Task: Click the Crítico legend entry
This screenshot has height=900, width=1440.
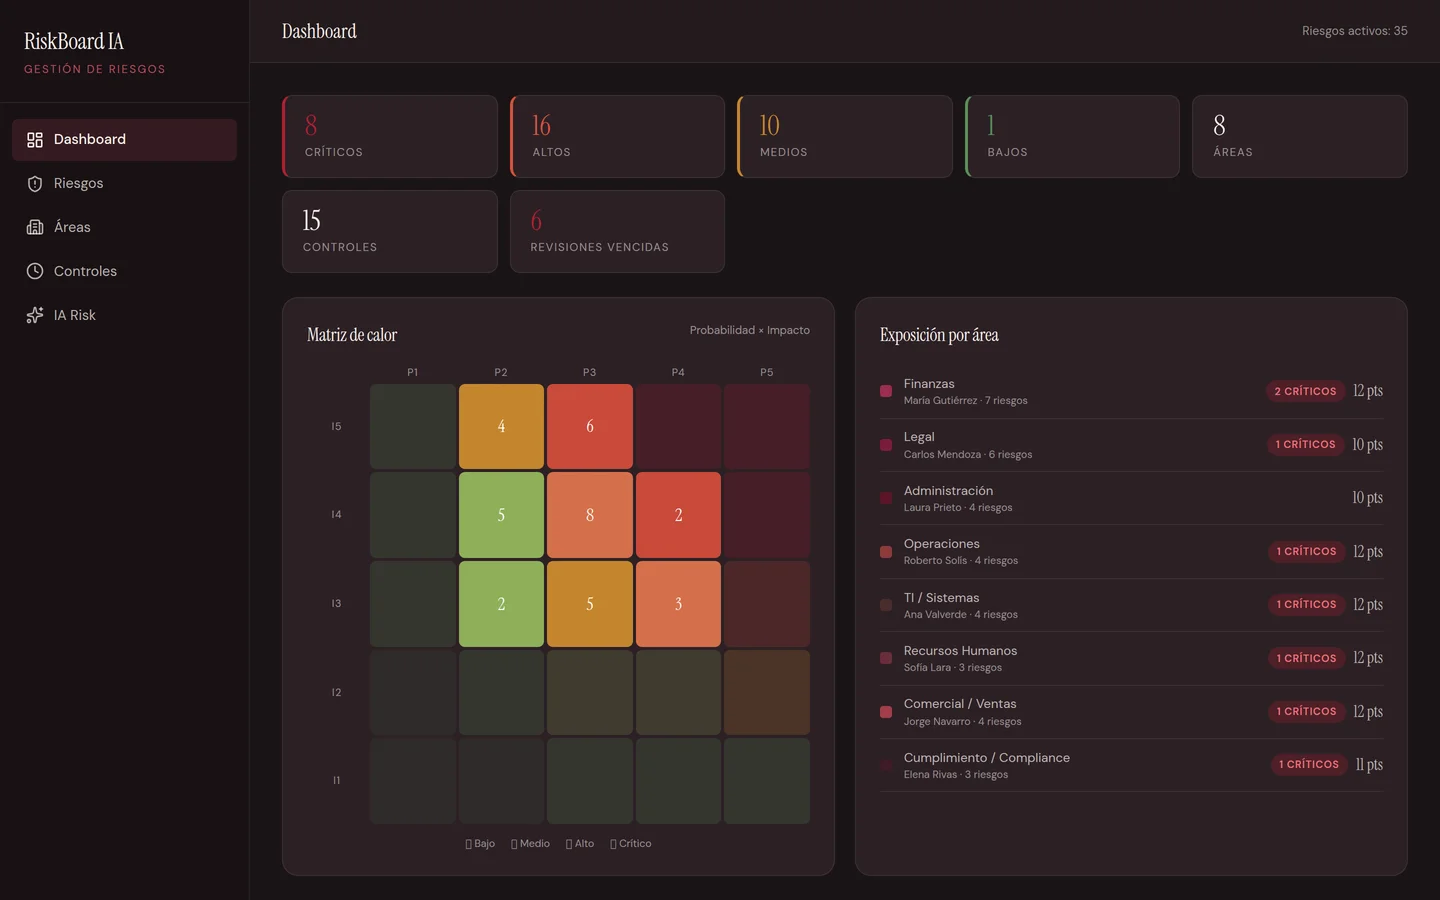Action: pyautogui.click(x=631, y=844)
